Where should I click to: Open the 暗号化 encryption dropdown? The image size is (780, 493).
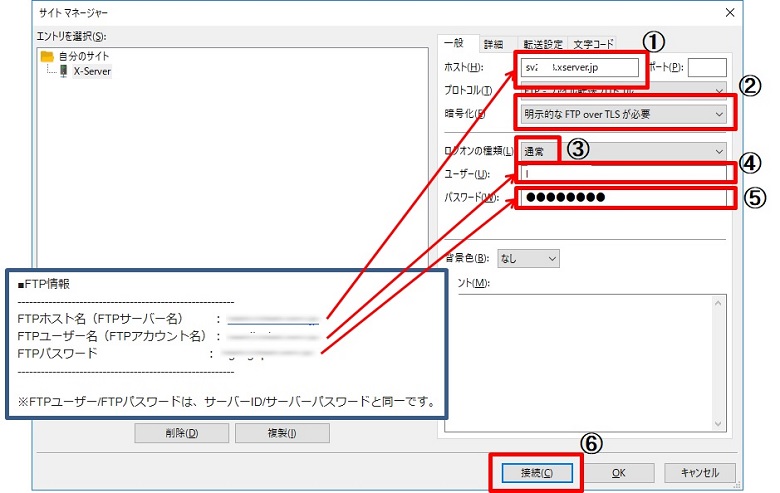click(623, 114)
